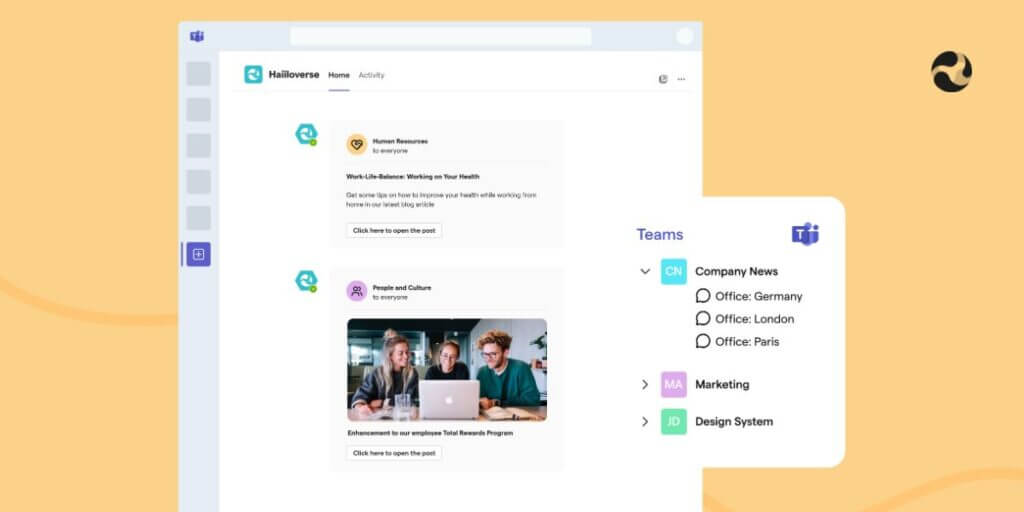Click the Haiiloverse app logo in header

253,74
